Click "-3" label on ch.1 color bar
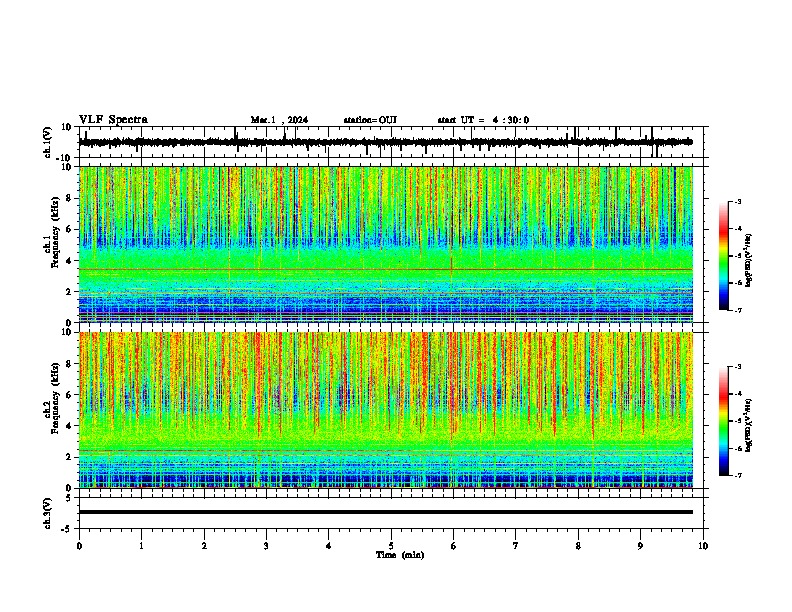Image resolution: width=792 pixels, height=612 pixels. tap(738, 201)
